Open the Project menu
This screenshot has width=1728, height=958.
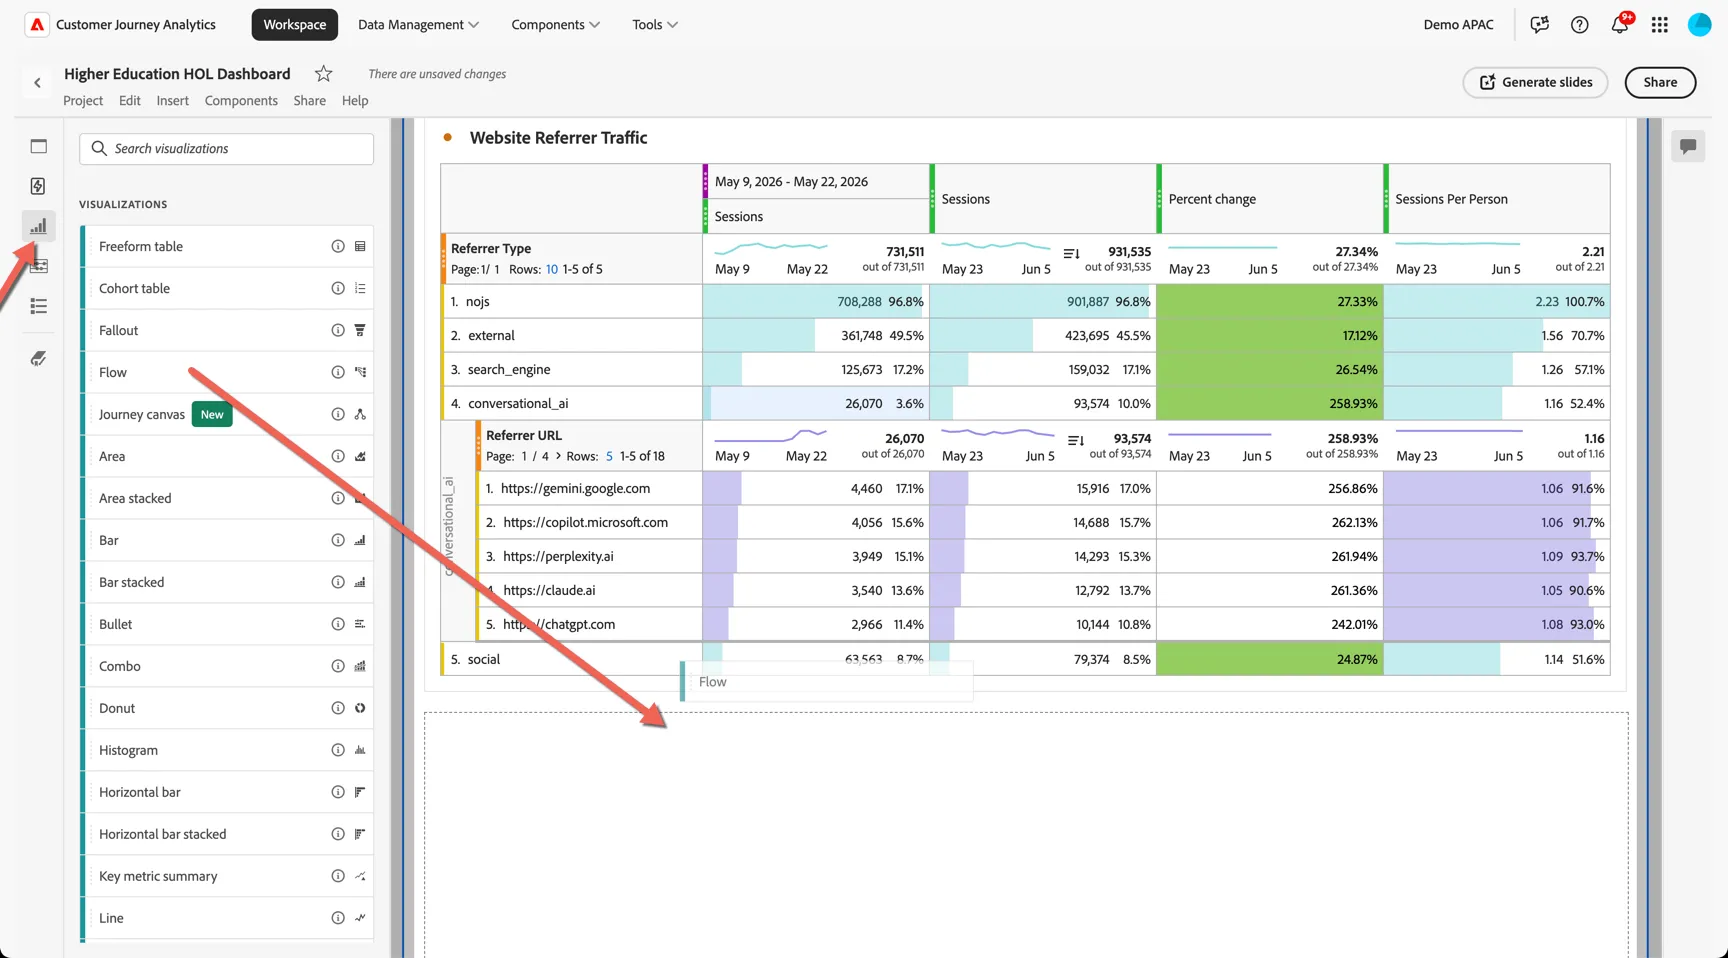[x=83, y=100]
